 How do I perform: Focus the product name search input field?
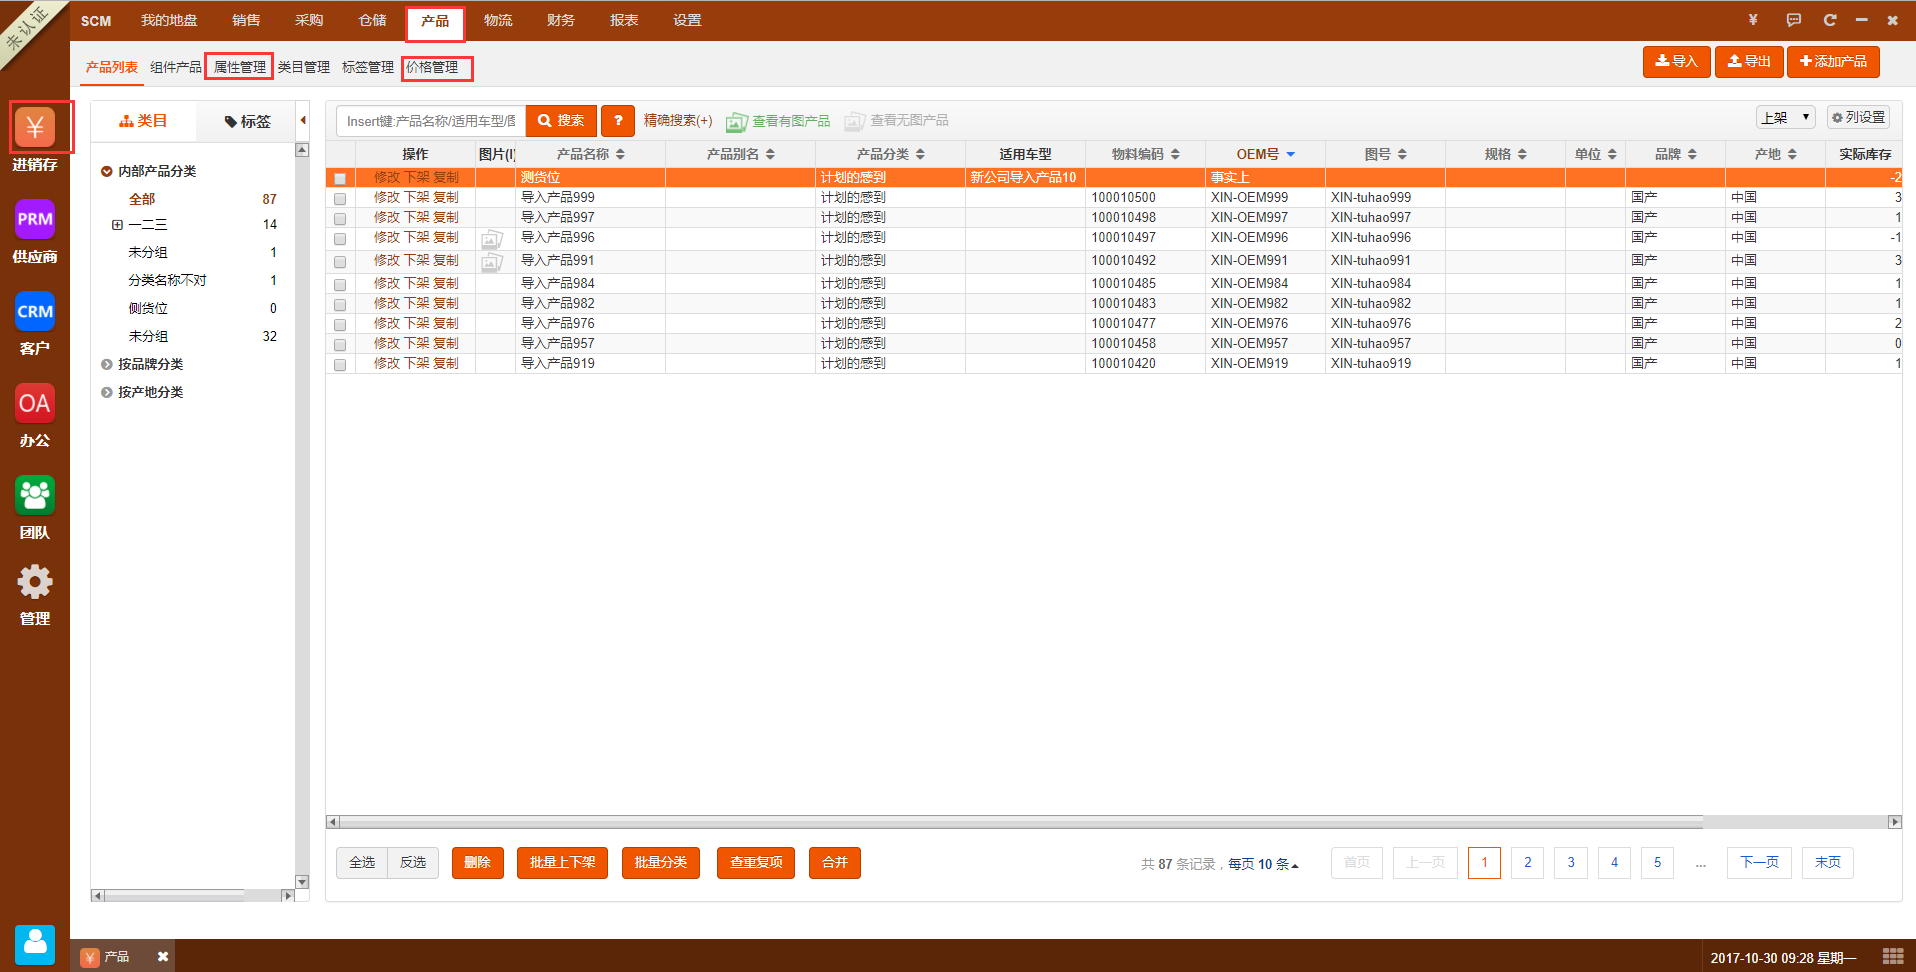[431, 121]
